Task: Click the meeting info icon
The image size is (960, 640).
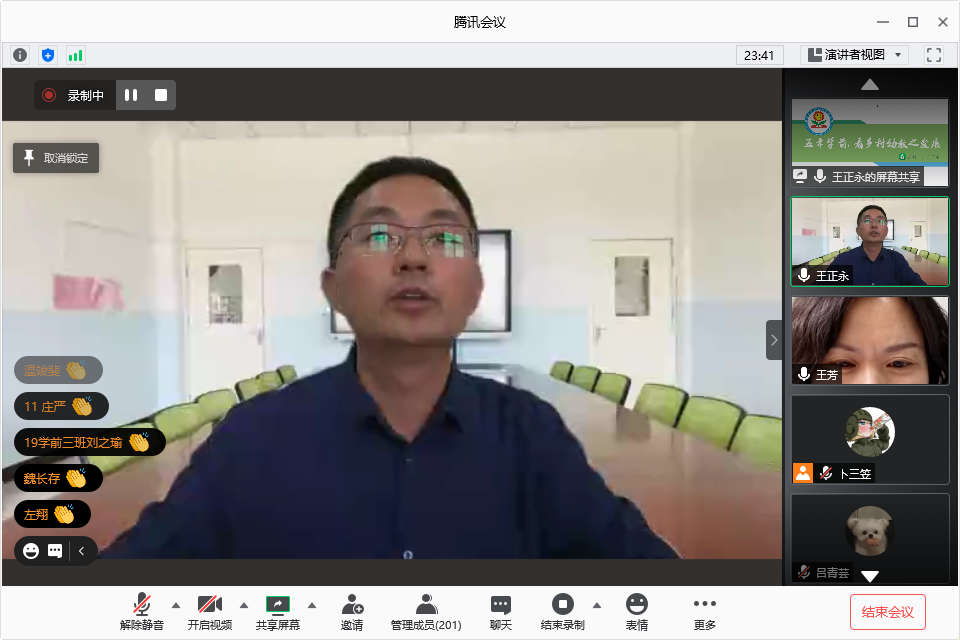Action: 20,55
